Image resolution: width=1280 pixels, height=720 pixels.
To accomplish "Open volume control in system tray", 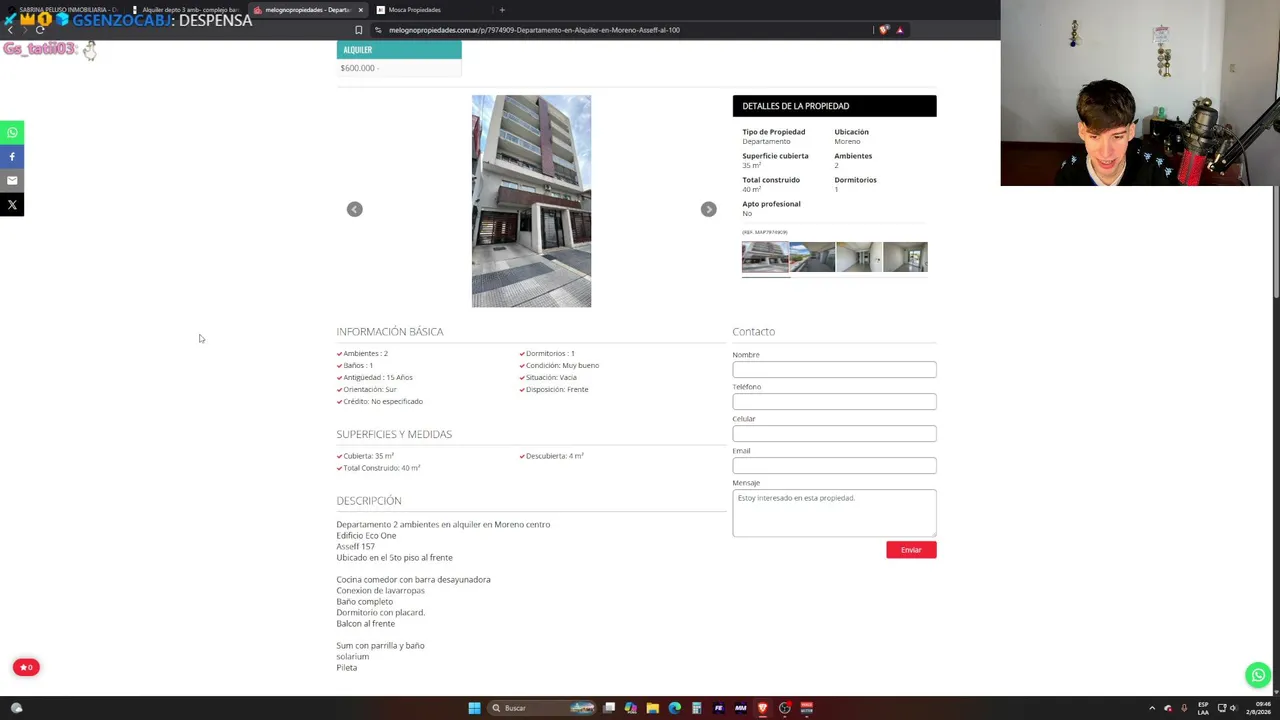I will coord(1232,708).
